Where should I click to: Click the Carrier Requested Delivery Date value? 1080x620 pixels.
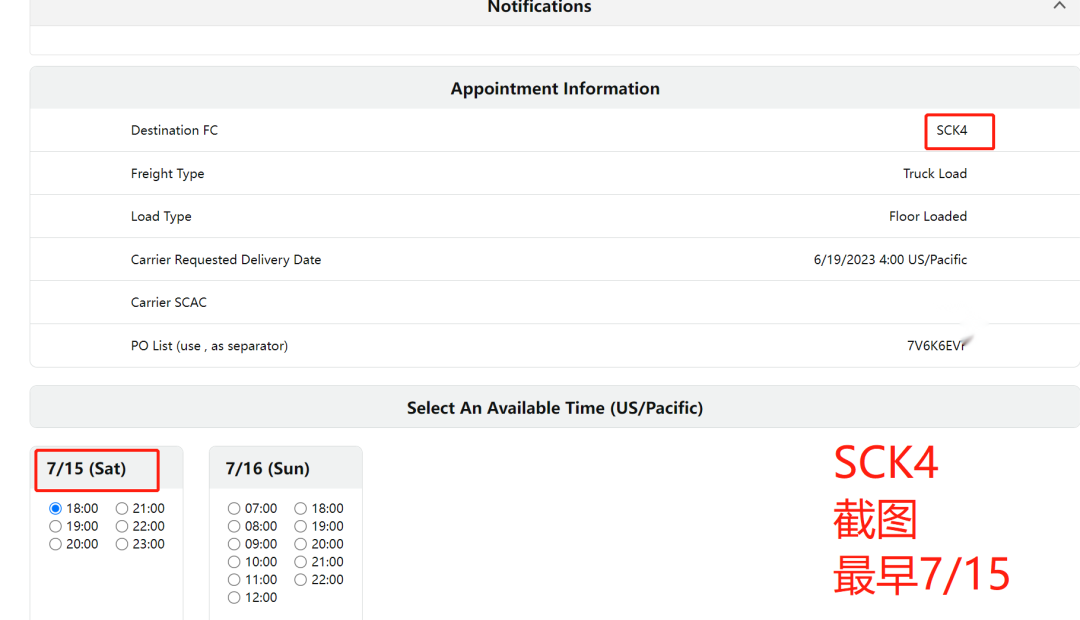[890, 260]
